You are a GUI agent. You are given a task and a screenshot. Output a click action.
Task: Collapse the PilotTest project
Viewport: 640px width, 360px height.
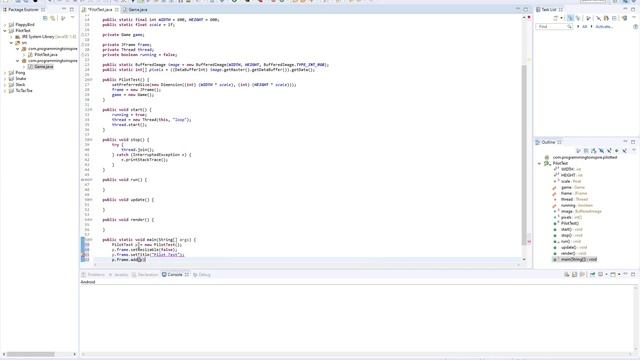coord(5,31)
